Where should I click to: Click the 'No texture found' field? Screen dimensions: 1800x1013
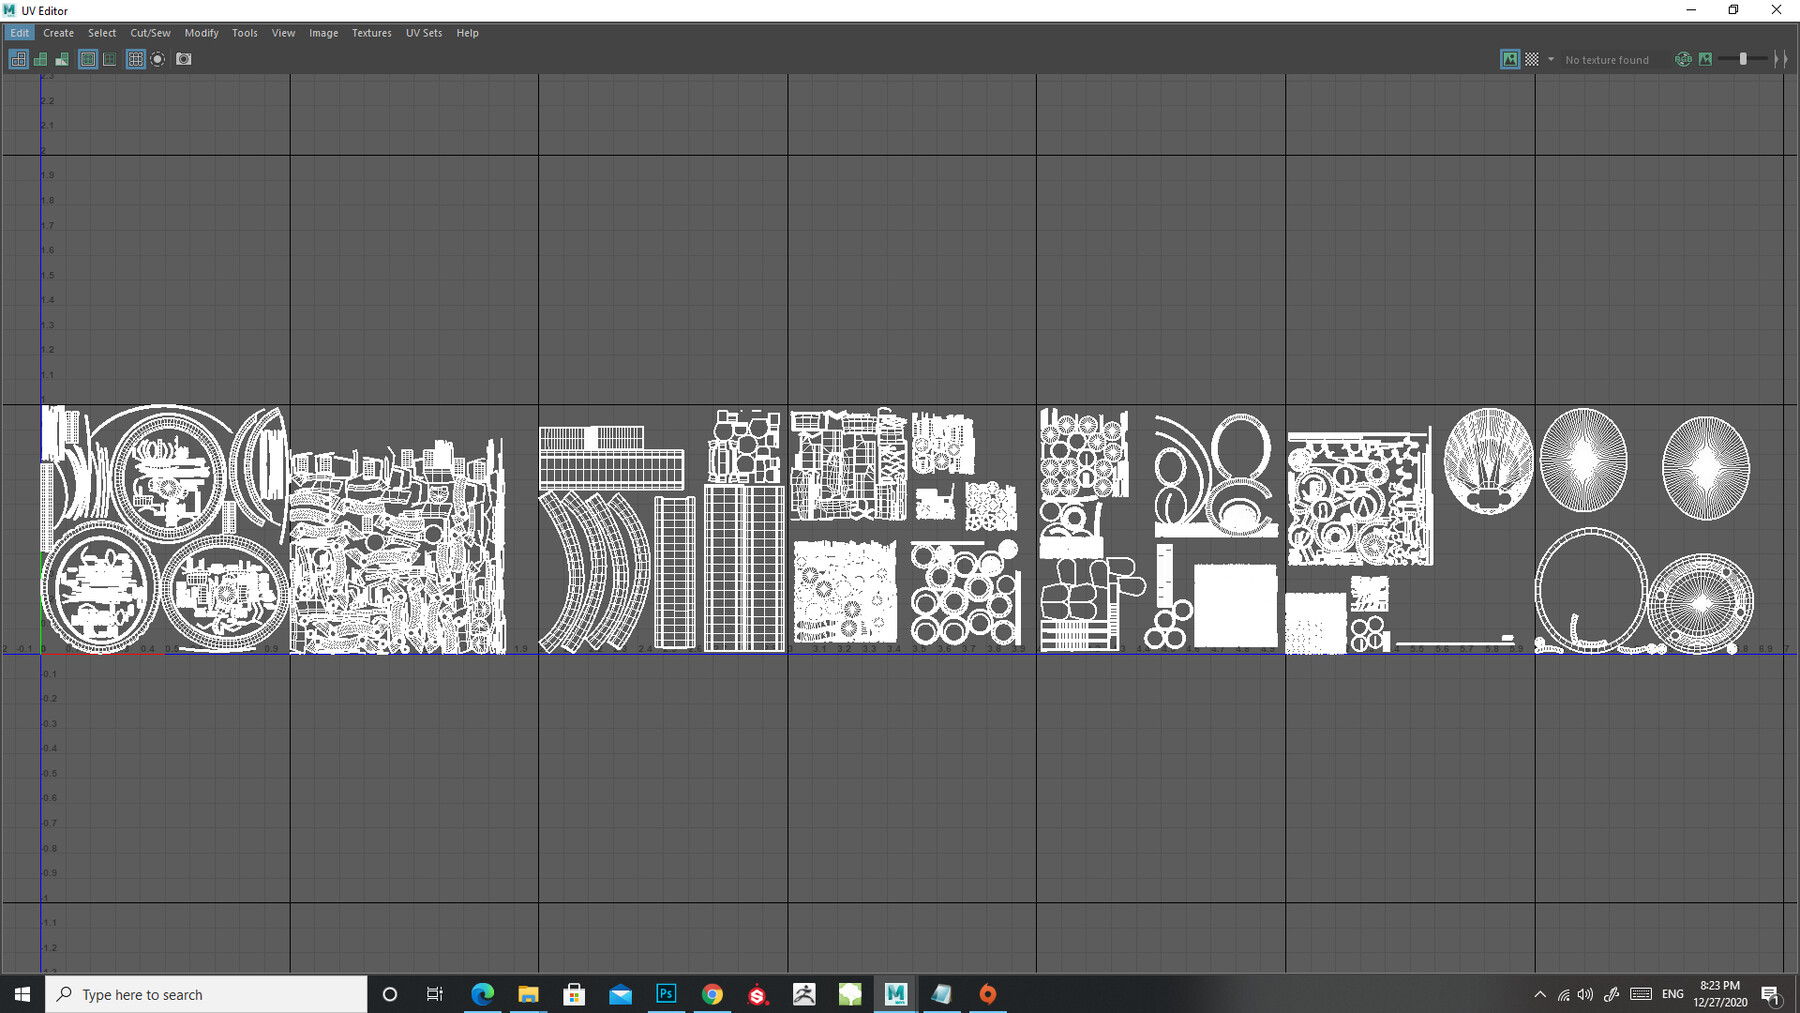click(x=1607, y=60)
